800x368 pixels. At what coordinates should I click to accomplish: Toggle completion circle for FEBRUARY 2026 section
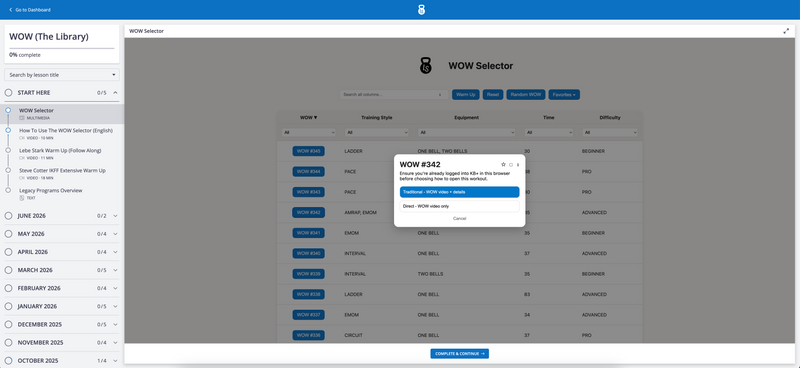coord(9,288)
